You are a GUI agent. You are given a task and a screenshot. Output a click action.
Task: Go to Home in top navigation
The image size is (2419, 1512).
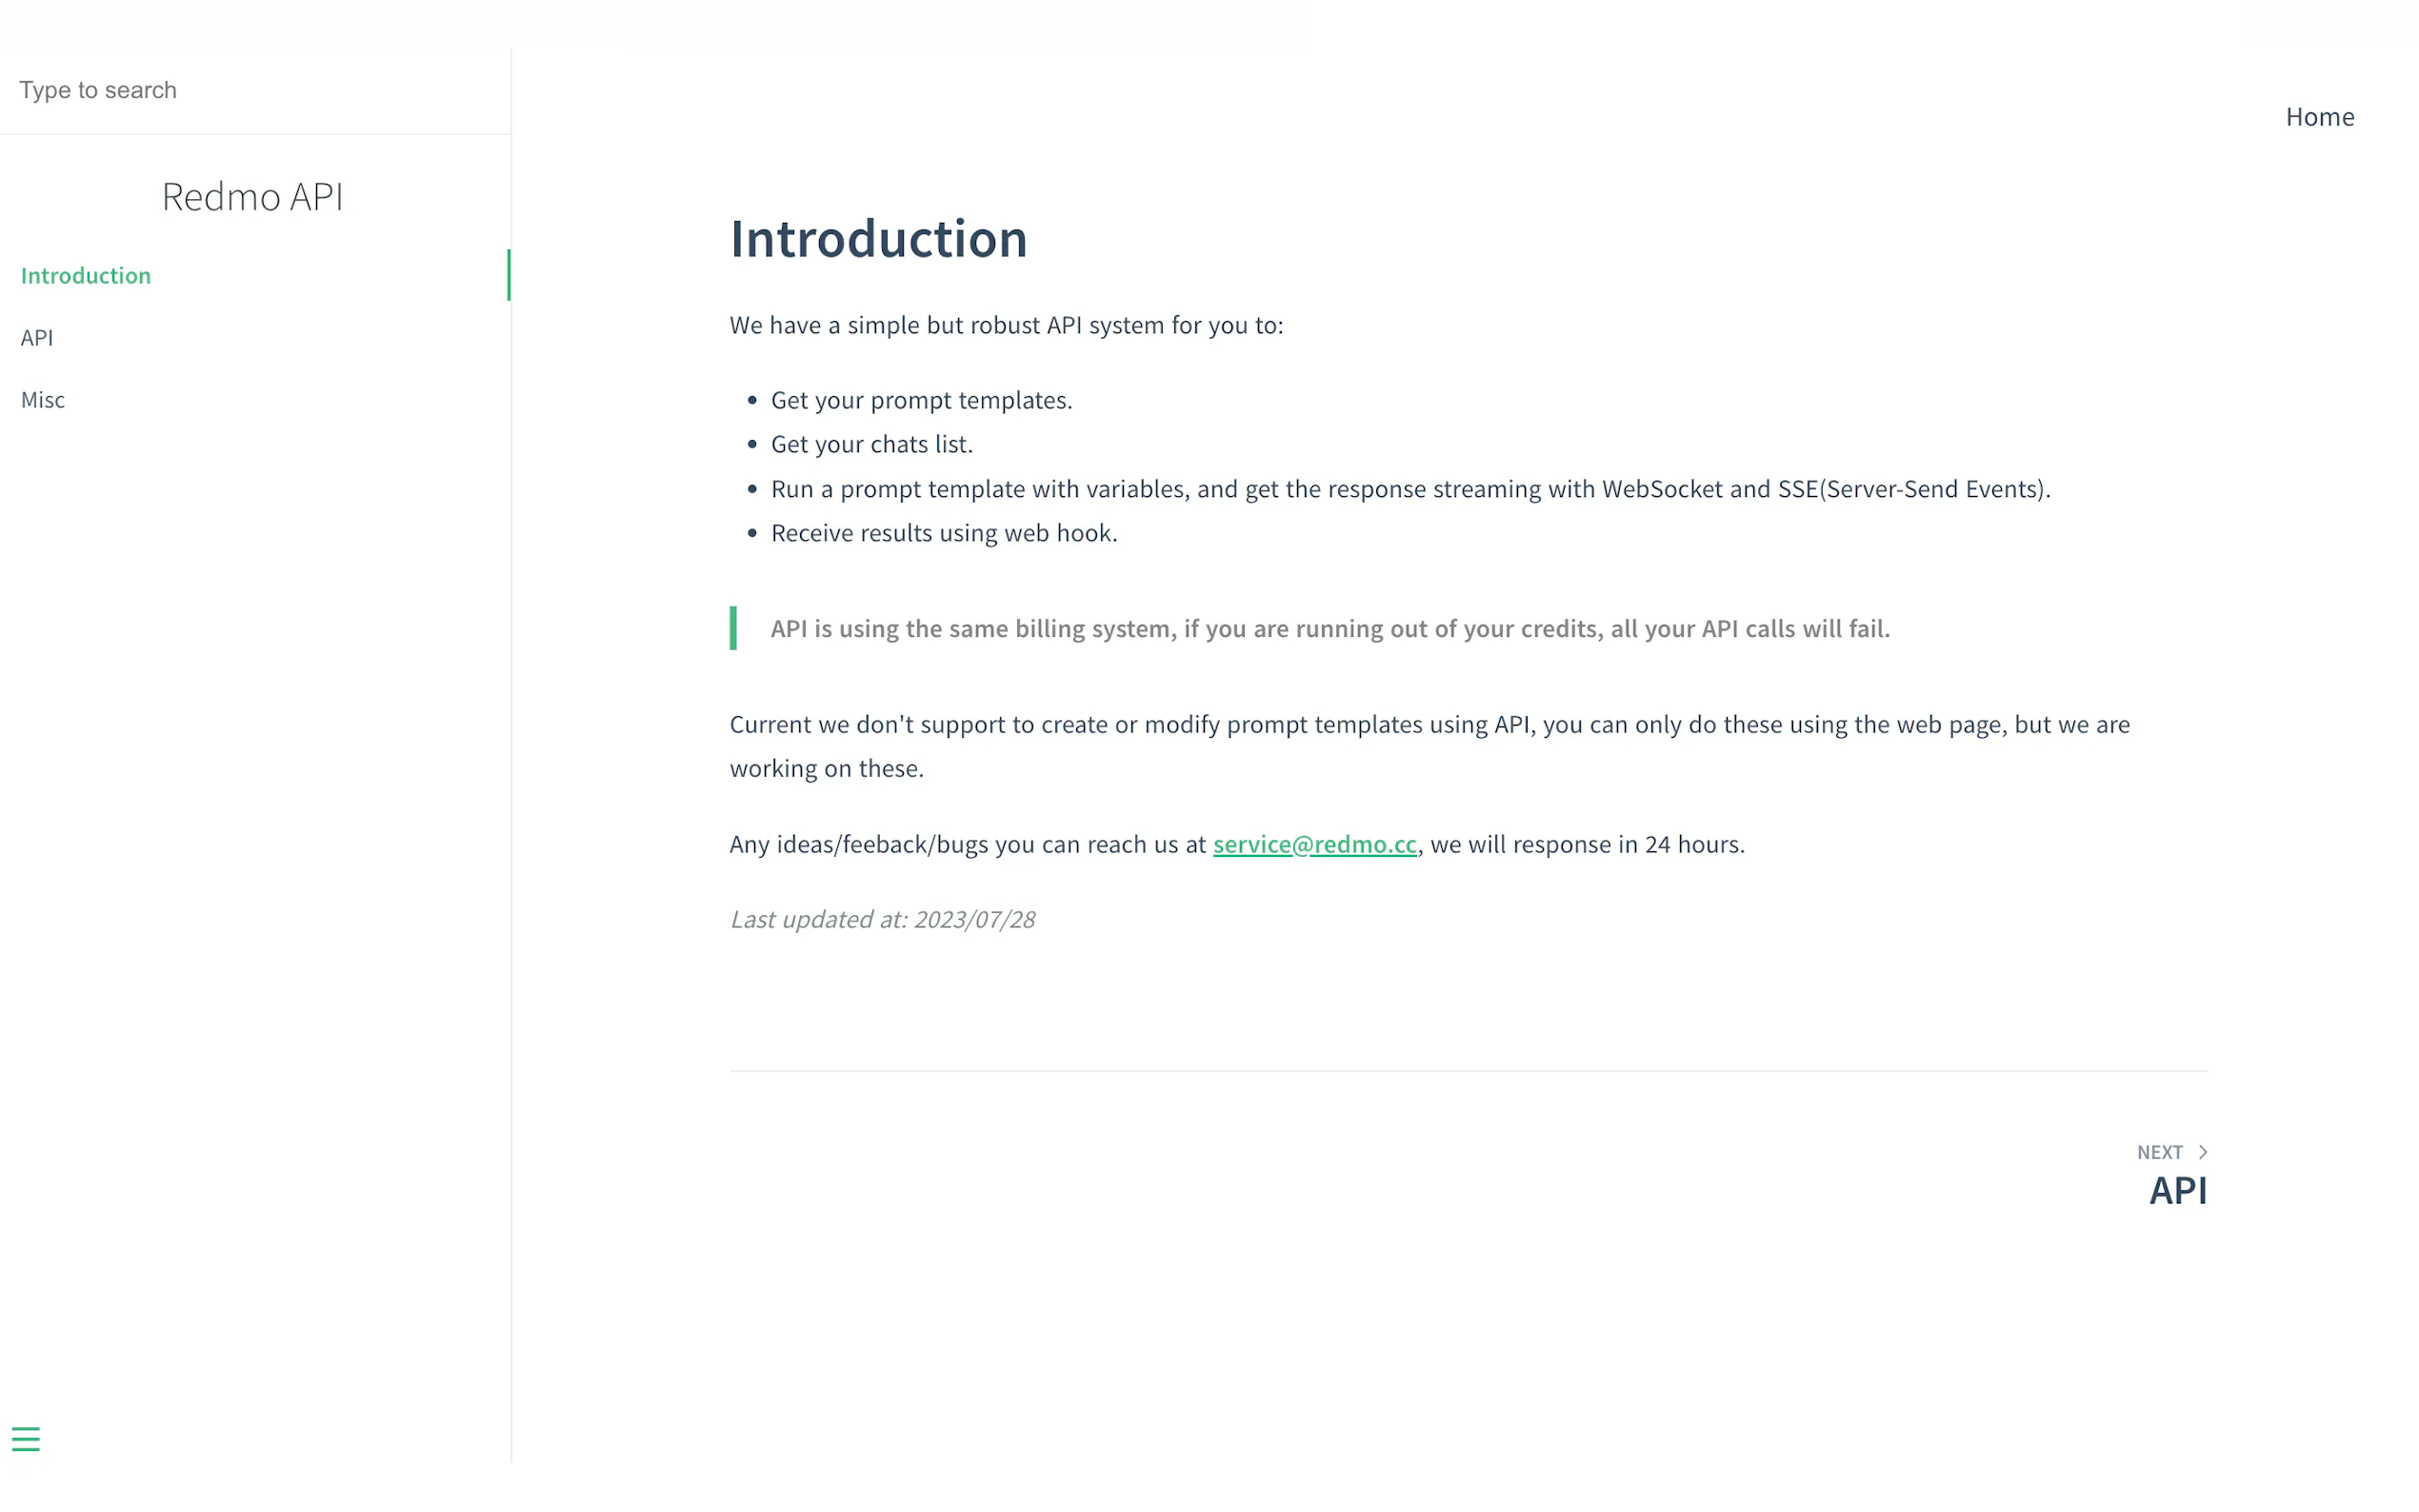[2319, 117]
